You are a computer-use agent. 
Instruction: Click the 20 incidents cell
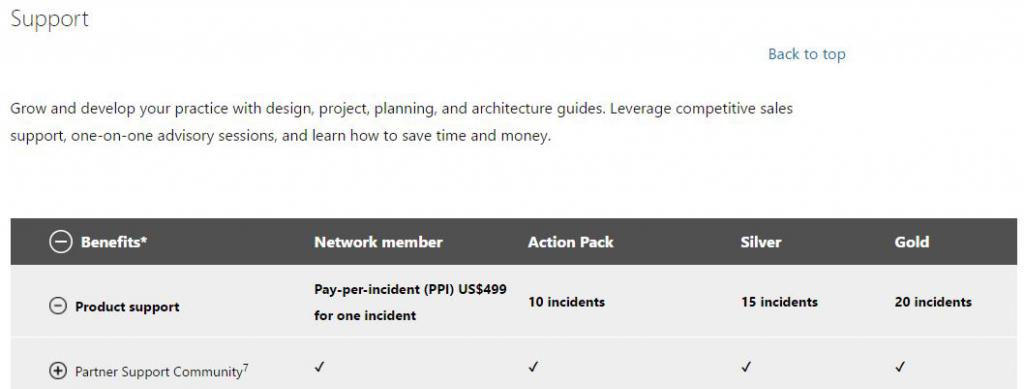click(933, 302)
